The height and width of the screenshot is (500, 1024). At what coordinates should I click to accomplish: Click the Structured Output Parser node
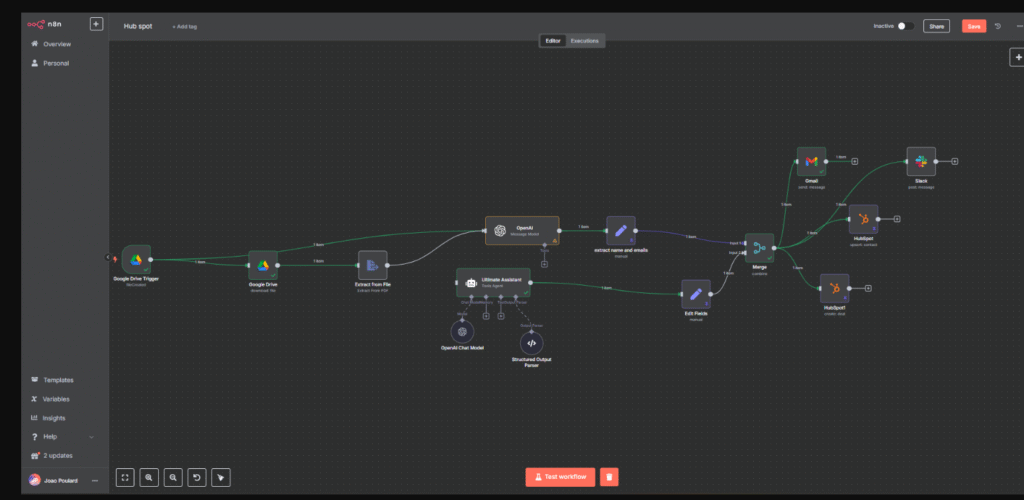(x=531, y=343)
